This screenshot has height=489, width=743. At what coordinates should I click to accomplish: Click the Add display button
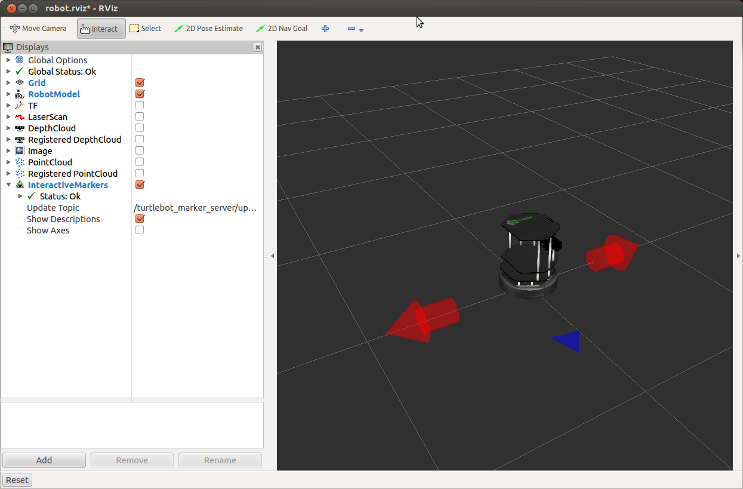click(44, 460)
